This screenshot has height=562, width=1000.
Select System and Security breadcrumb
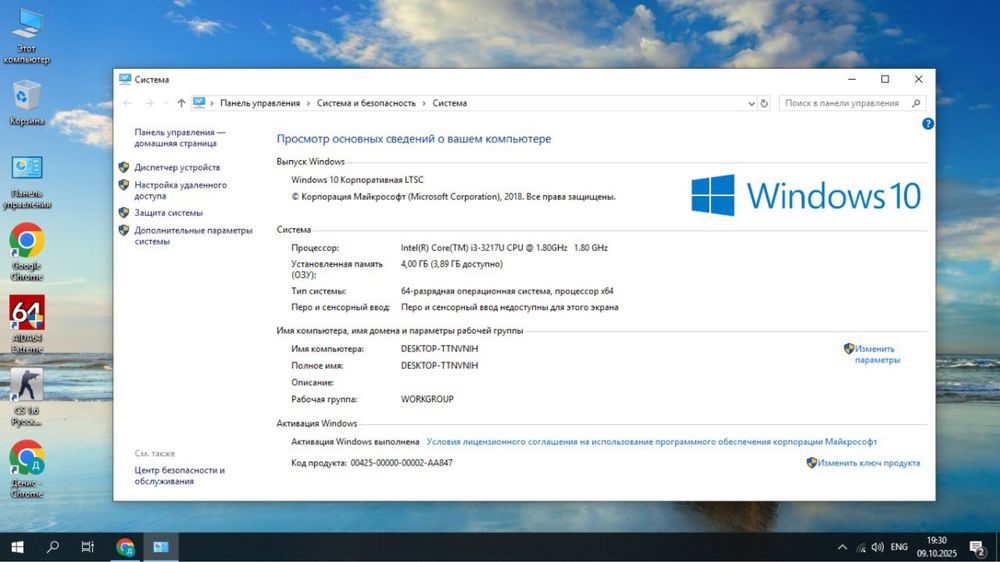point(366,103)
